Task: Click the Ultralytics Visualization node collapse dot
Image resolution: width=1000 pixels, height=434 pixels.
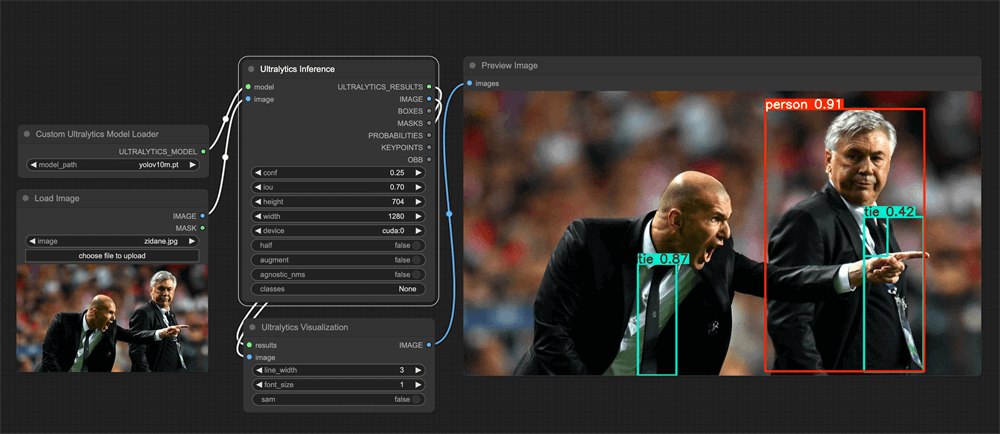Action: coord(252,327)
